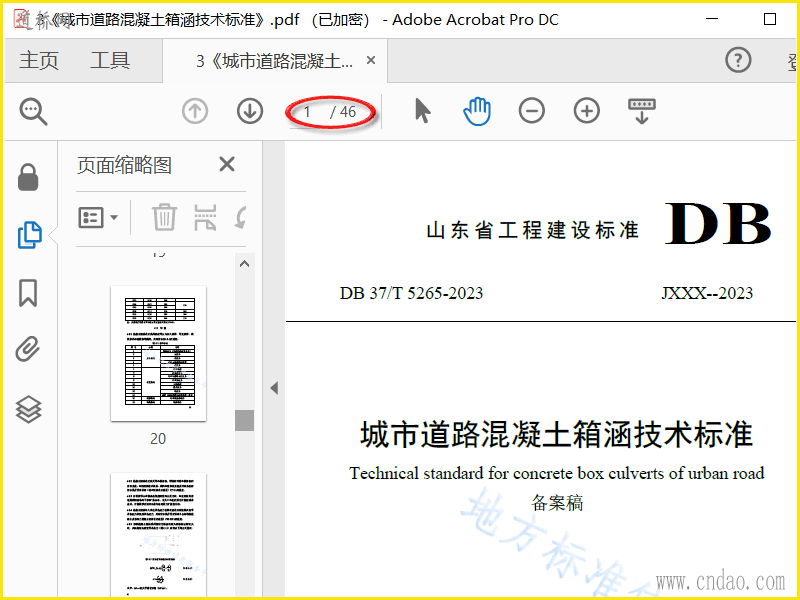Click the rotate pages icon
The width and height of the screenshot is (800, 600).
pos(241,217)
